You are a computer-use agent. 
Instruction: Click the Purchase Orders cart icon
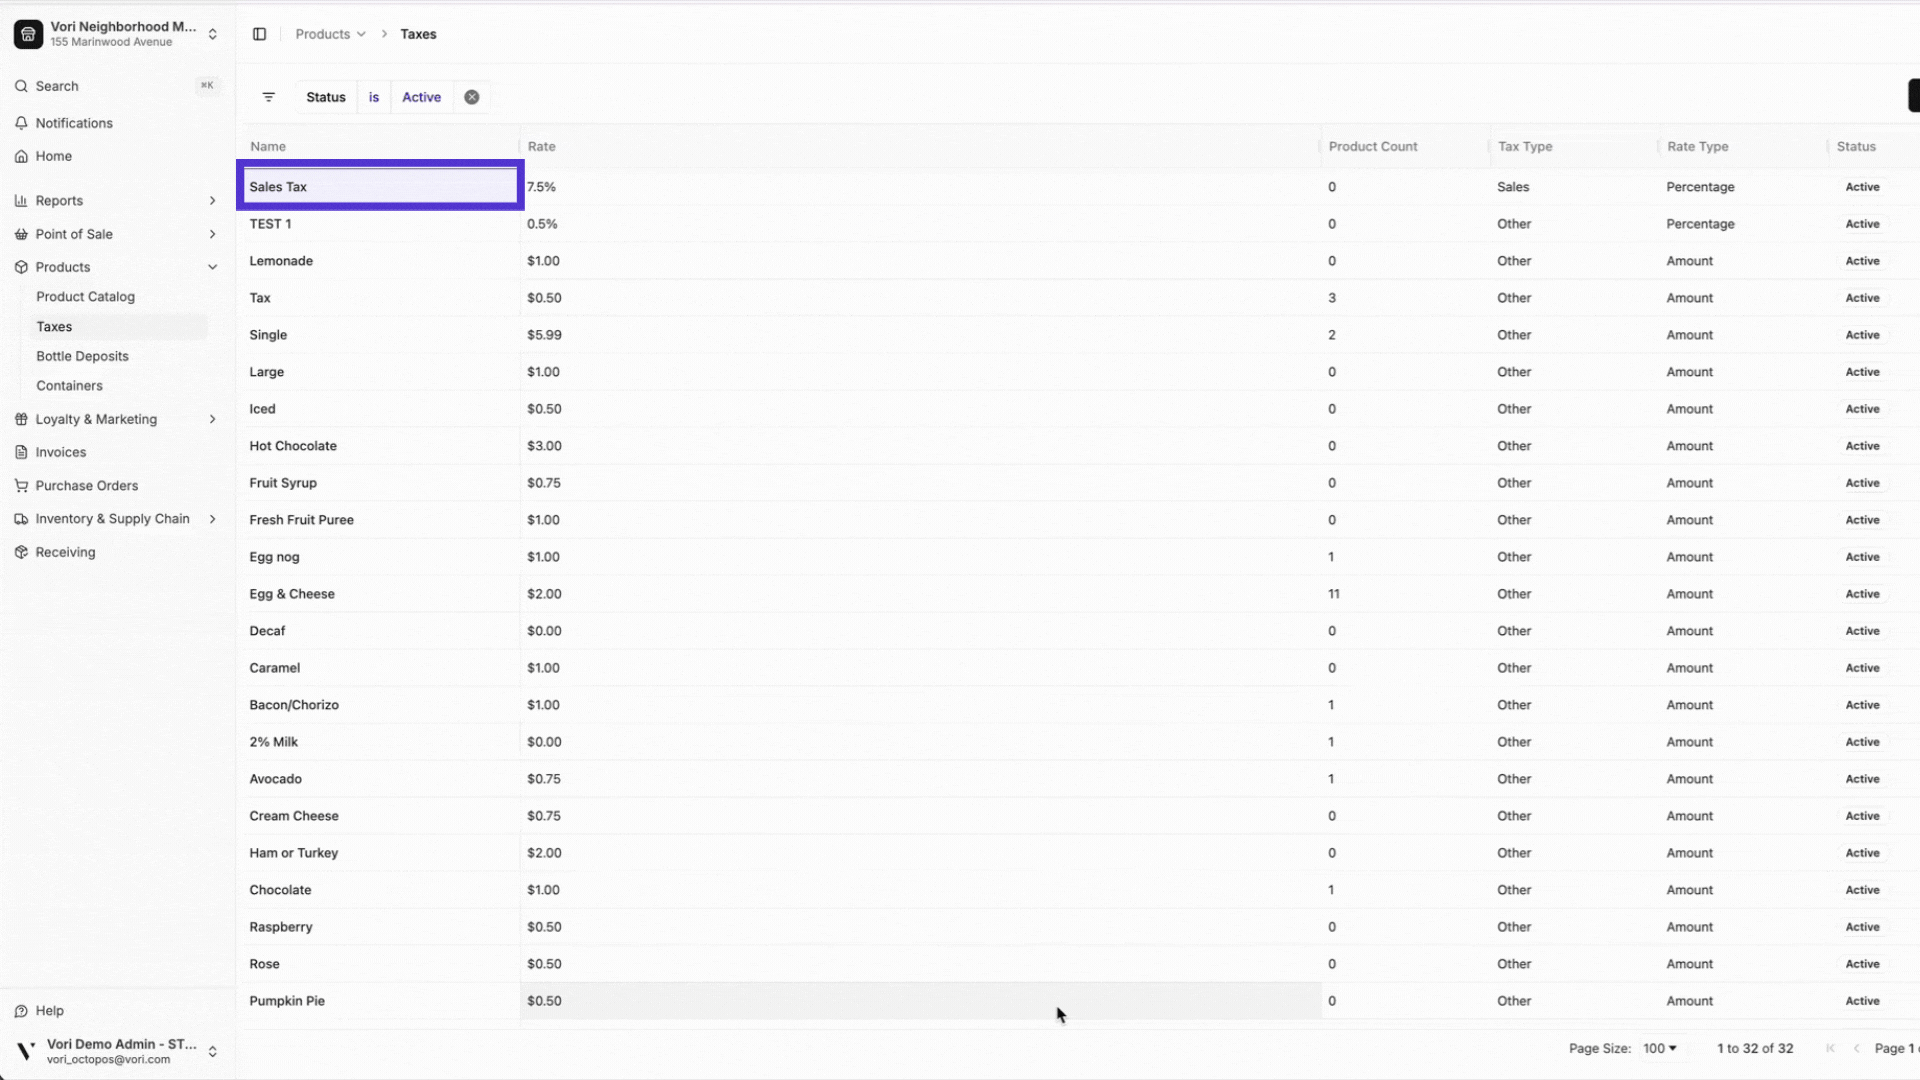click(x=21, y=485)
